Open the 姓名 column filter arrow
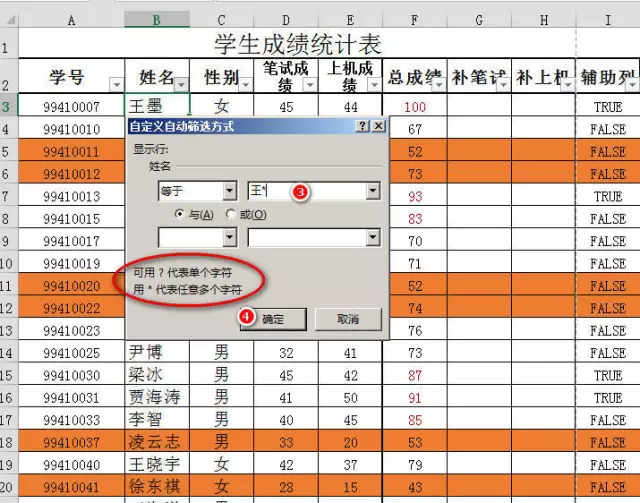The height and width of the screenshot is (503, 640). (181, 85)
